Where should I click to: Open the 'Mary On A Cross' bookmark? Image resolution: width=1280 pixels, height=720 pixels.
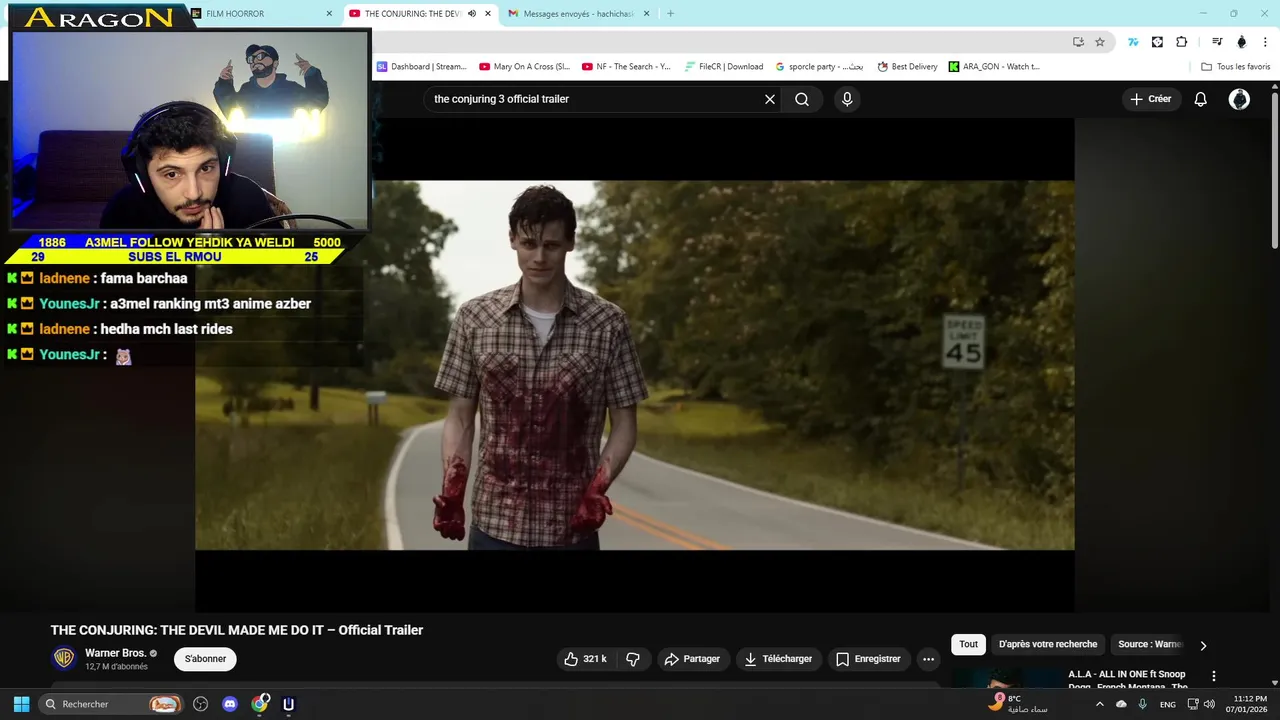coord(524,67)
